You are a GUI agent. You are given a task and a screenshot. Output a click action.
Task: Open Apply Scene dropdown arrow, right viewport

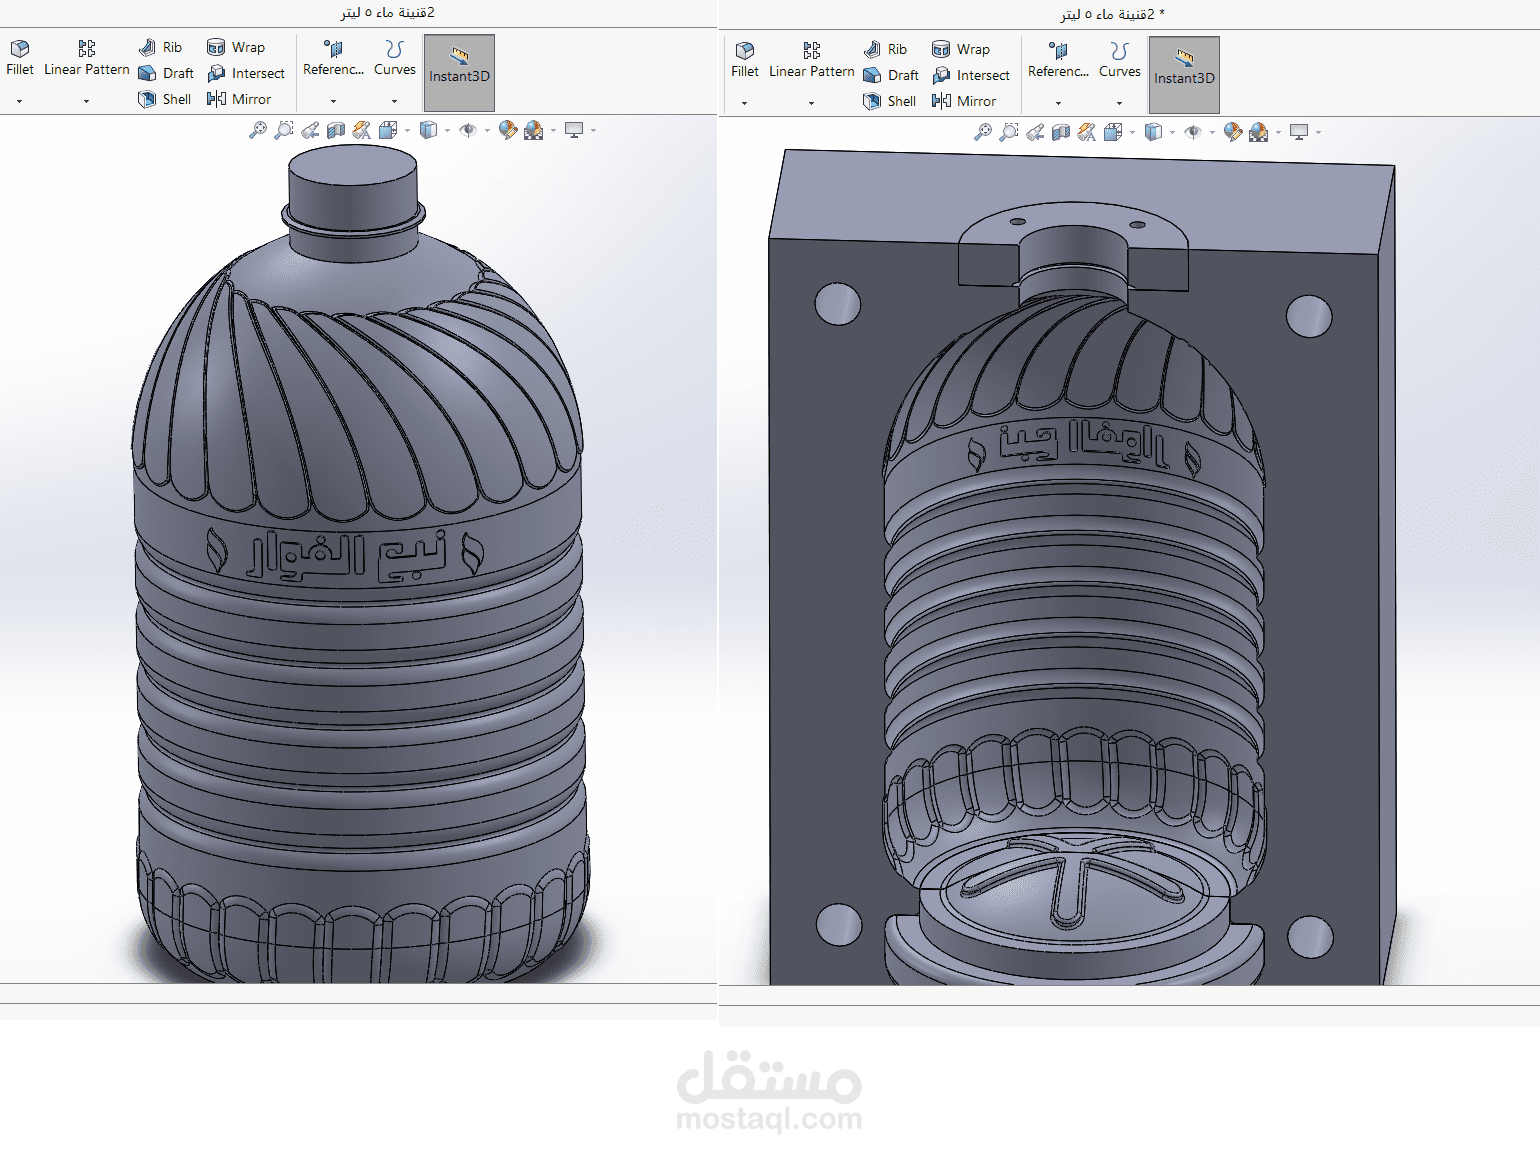click(1278, 133)
